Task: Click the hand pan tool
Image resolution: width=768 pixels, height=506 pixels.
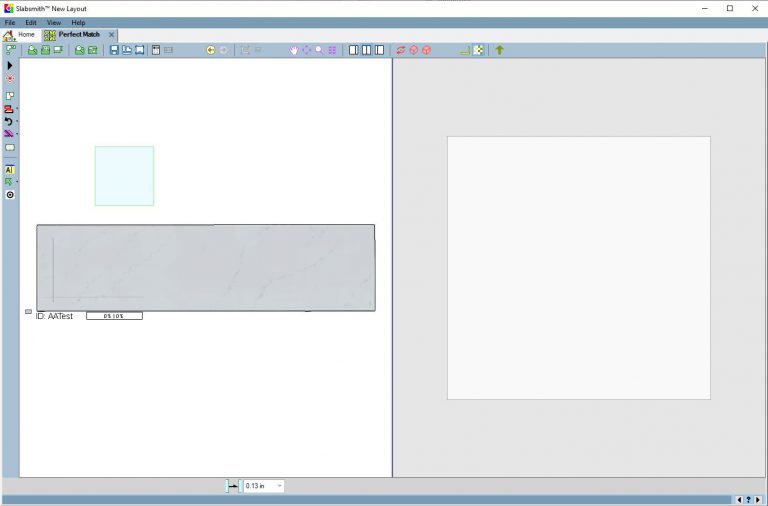Action: 294,50
